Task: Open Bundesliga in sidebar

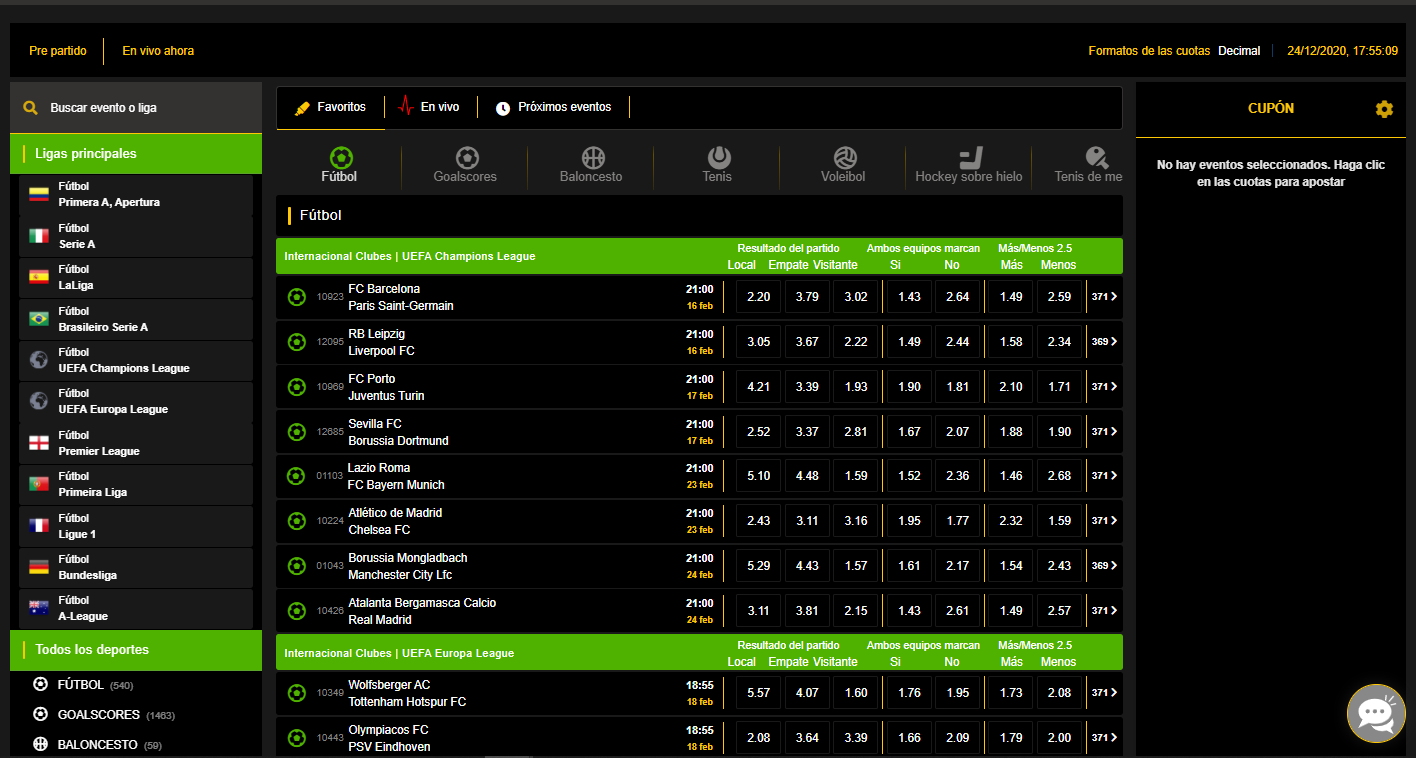Action: pyautogui.click(x=136, y=567)
